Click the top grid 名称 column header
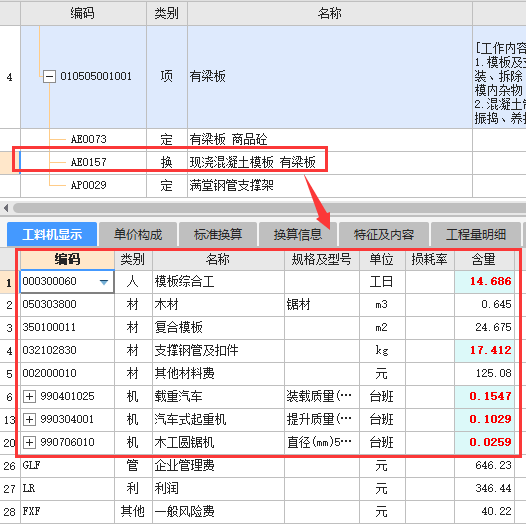The width and height of the screenshot is (526, 529). pos(330,13)
